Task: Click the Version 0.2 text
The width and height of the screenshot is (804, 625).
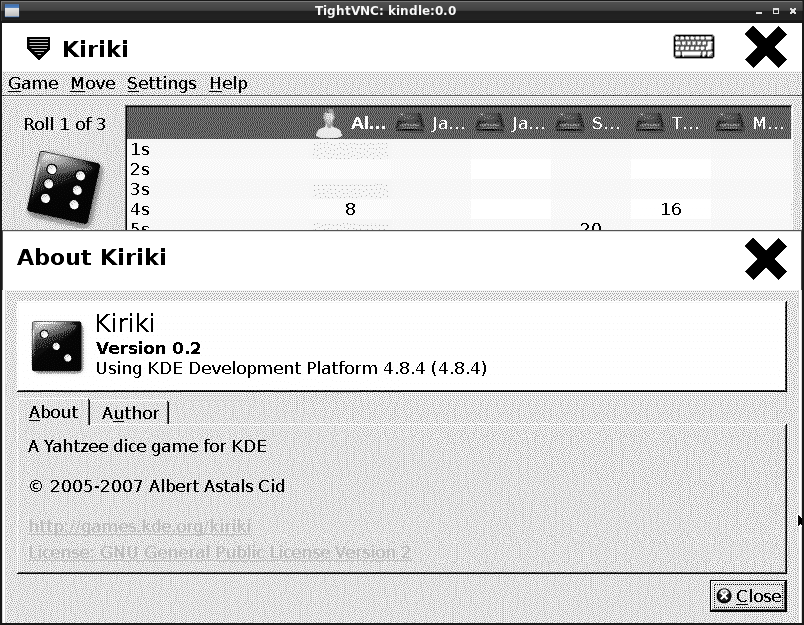Action: tap(148, 348)
